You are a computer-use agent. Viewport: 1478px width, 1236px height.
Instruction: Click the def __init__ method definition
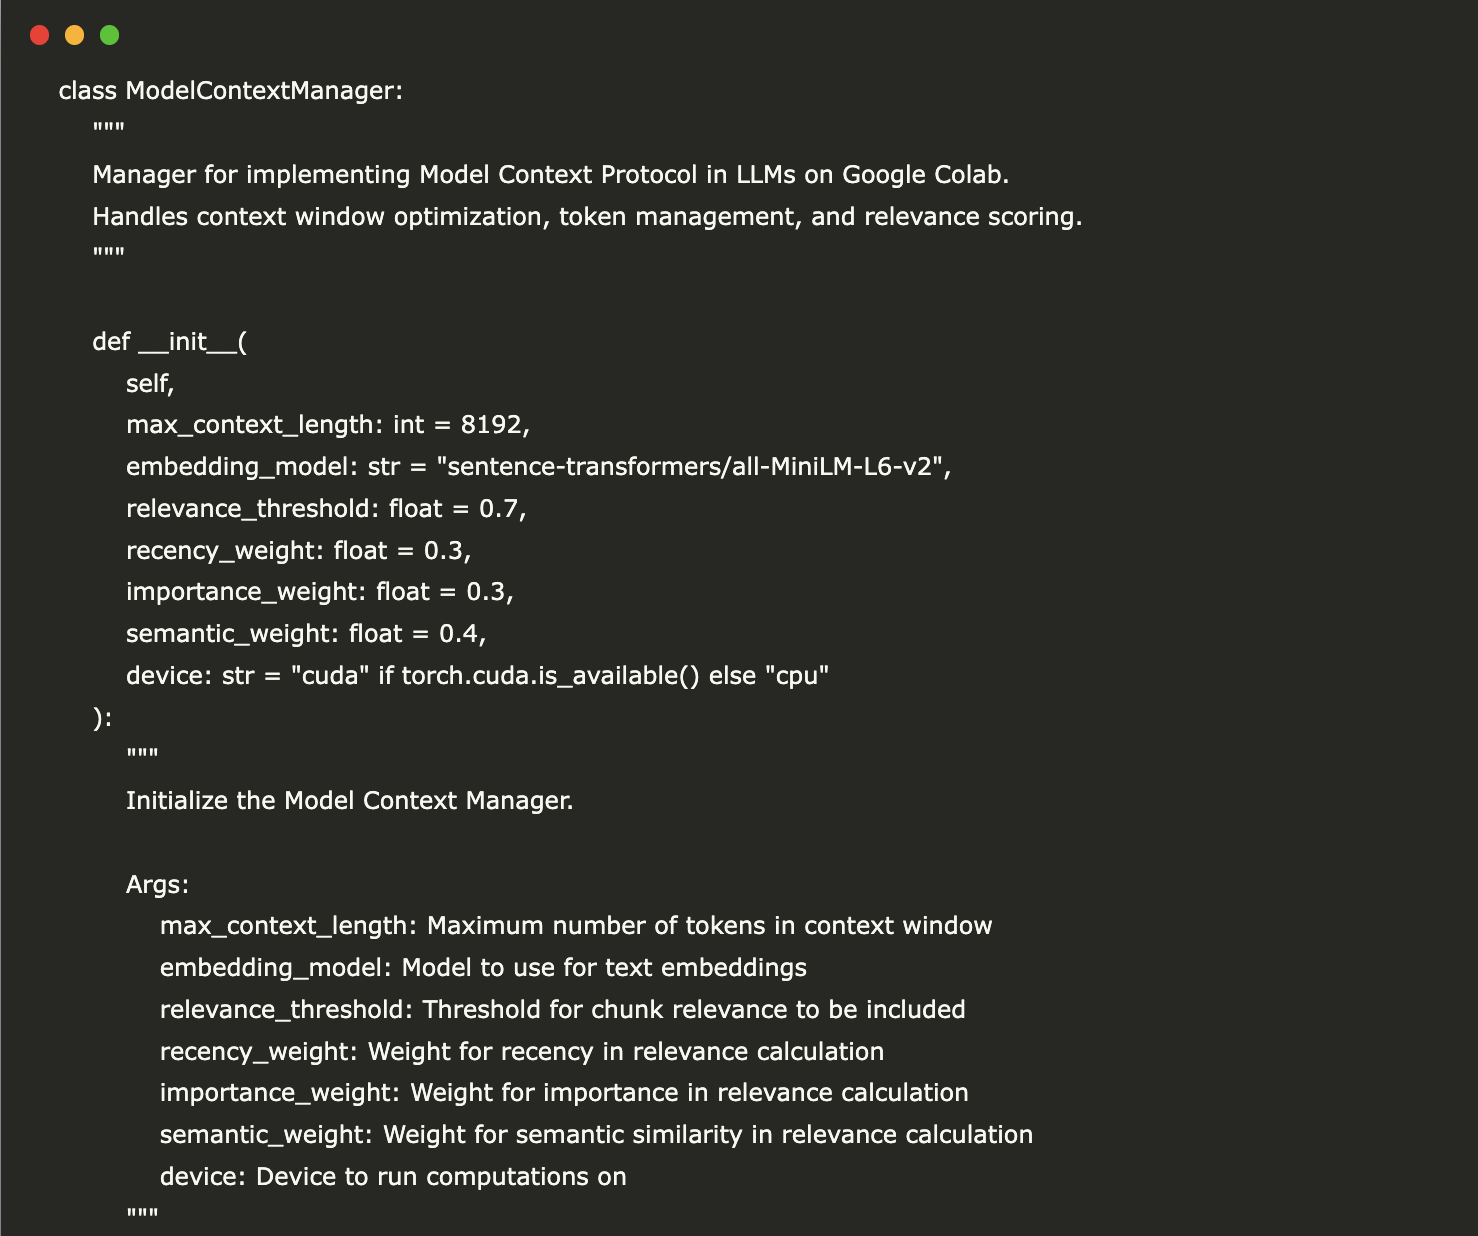tap(169, 342)
